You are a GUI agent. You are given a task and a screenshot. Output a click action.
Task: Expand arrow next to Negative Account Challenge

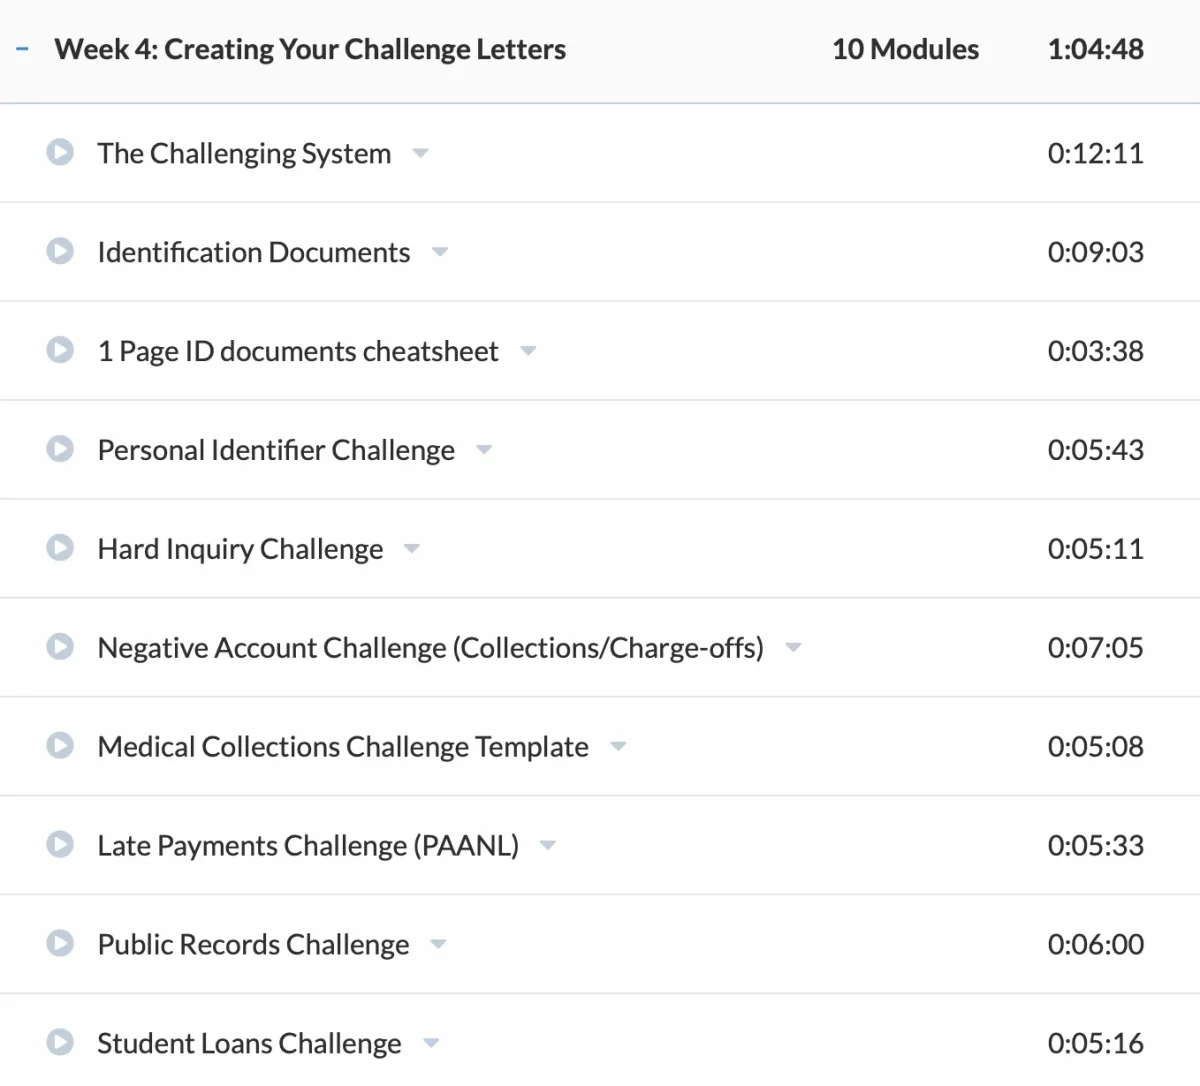(x=793, y=648)
